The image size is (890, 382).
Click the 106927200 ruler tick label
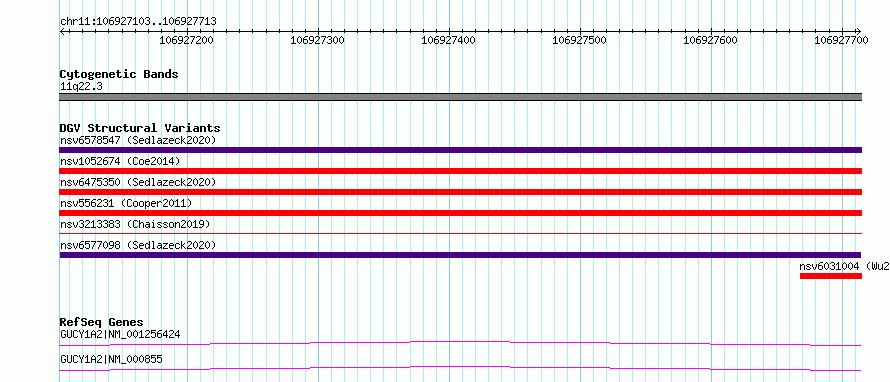(187, 40)
